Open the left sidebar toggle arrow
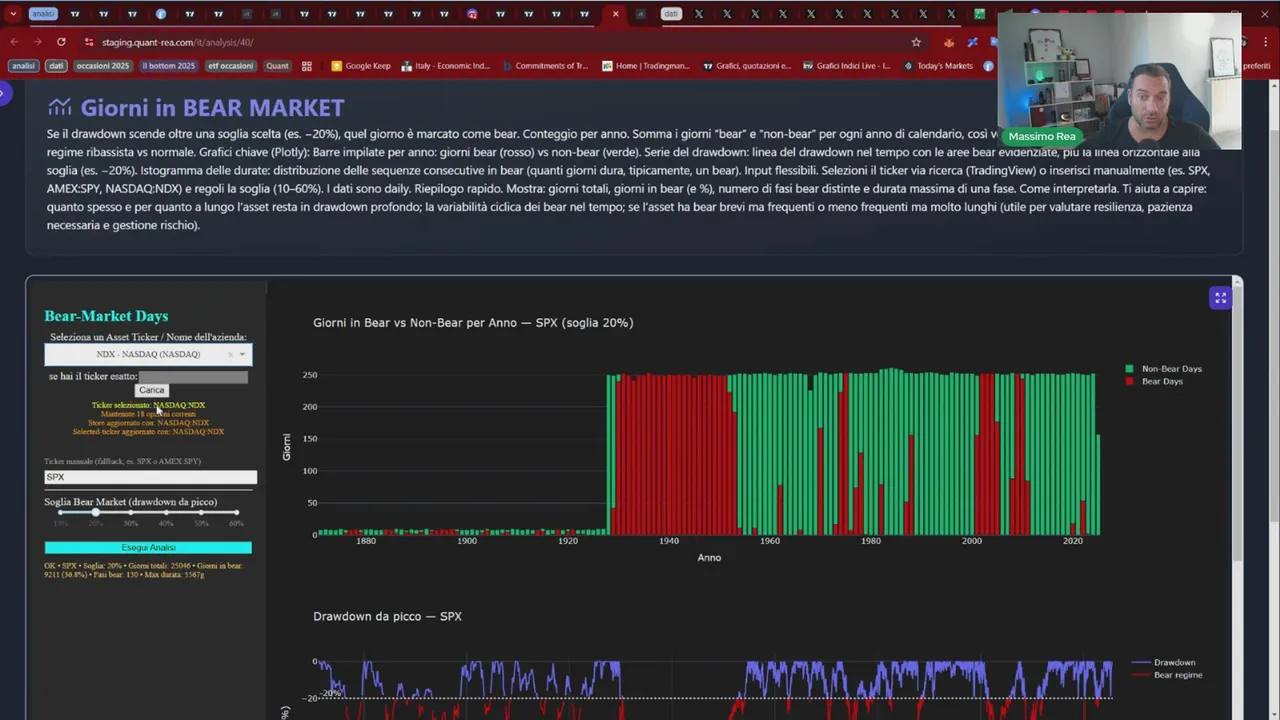1280x720 pixels. (x=4, y=94)
